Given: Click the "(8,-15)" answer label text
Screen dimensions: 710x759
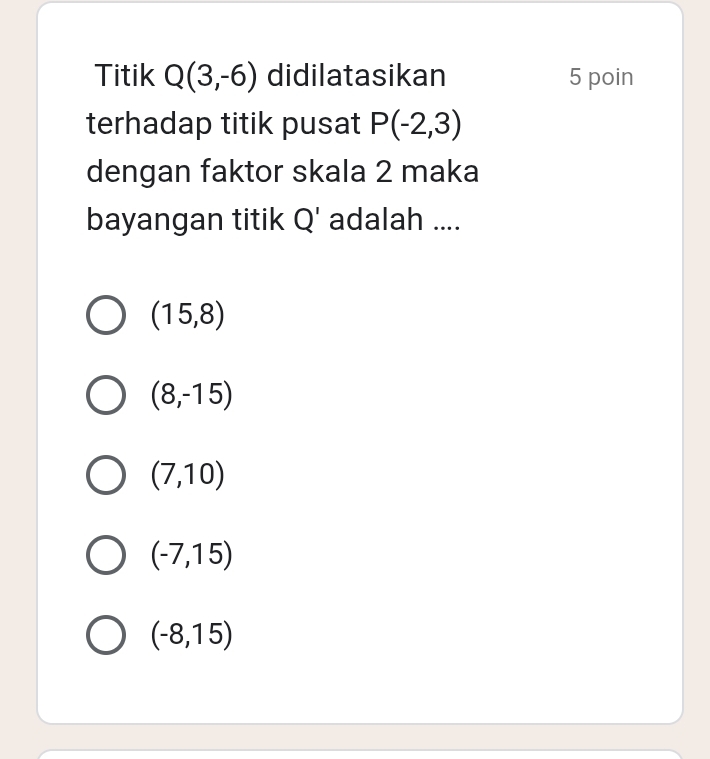Looking at the screenshot, I should (191, 396).
